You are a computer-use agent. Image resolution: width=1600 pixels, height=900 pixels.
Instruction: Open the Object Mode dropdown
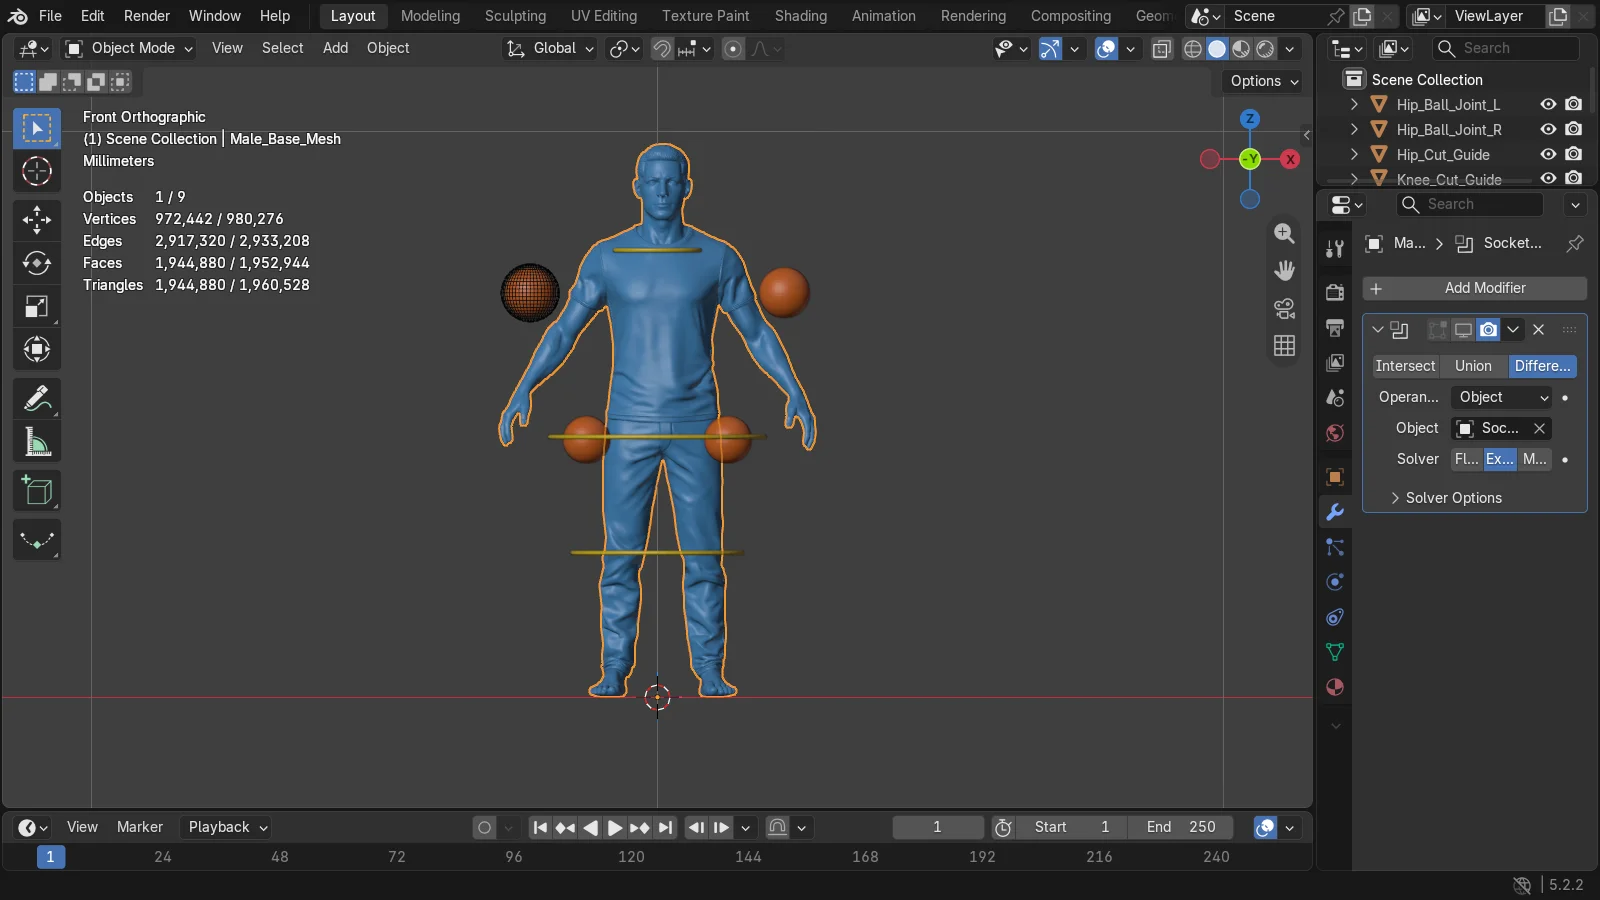coord(129,48)
